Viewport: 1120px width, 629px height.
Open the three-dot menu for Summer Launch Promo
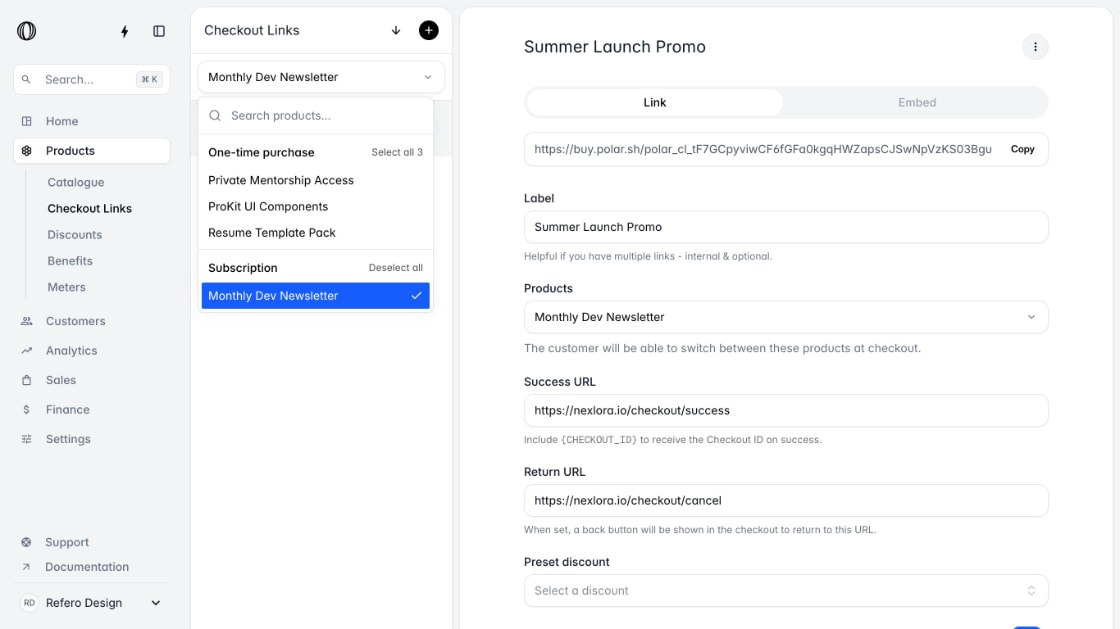[1035, 46]
